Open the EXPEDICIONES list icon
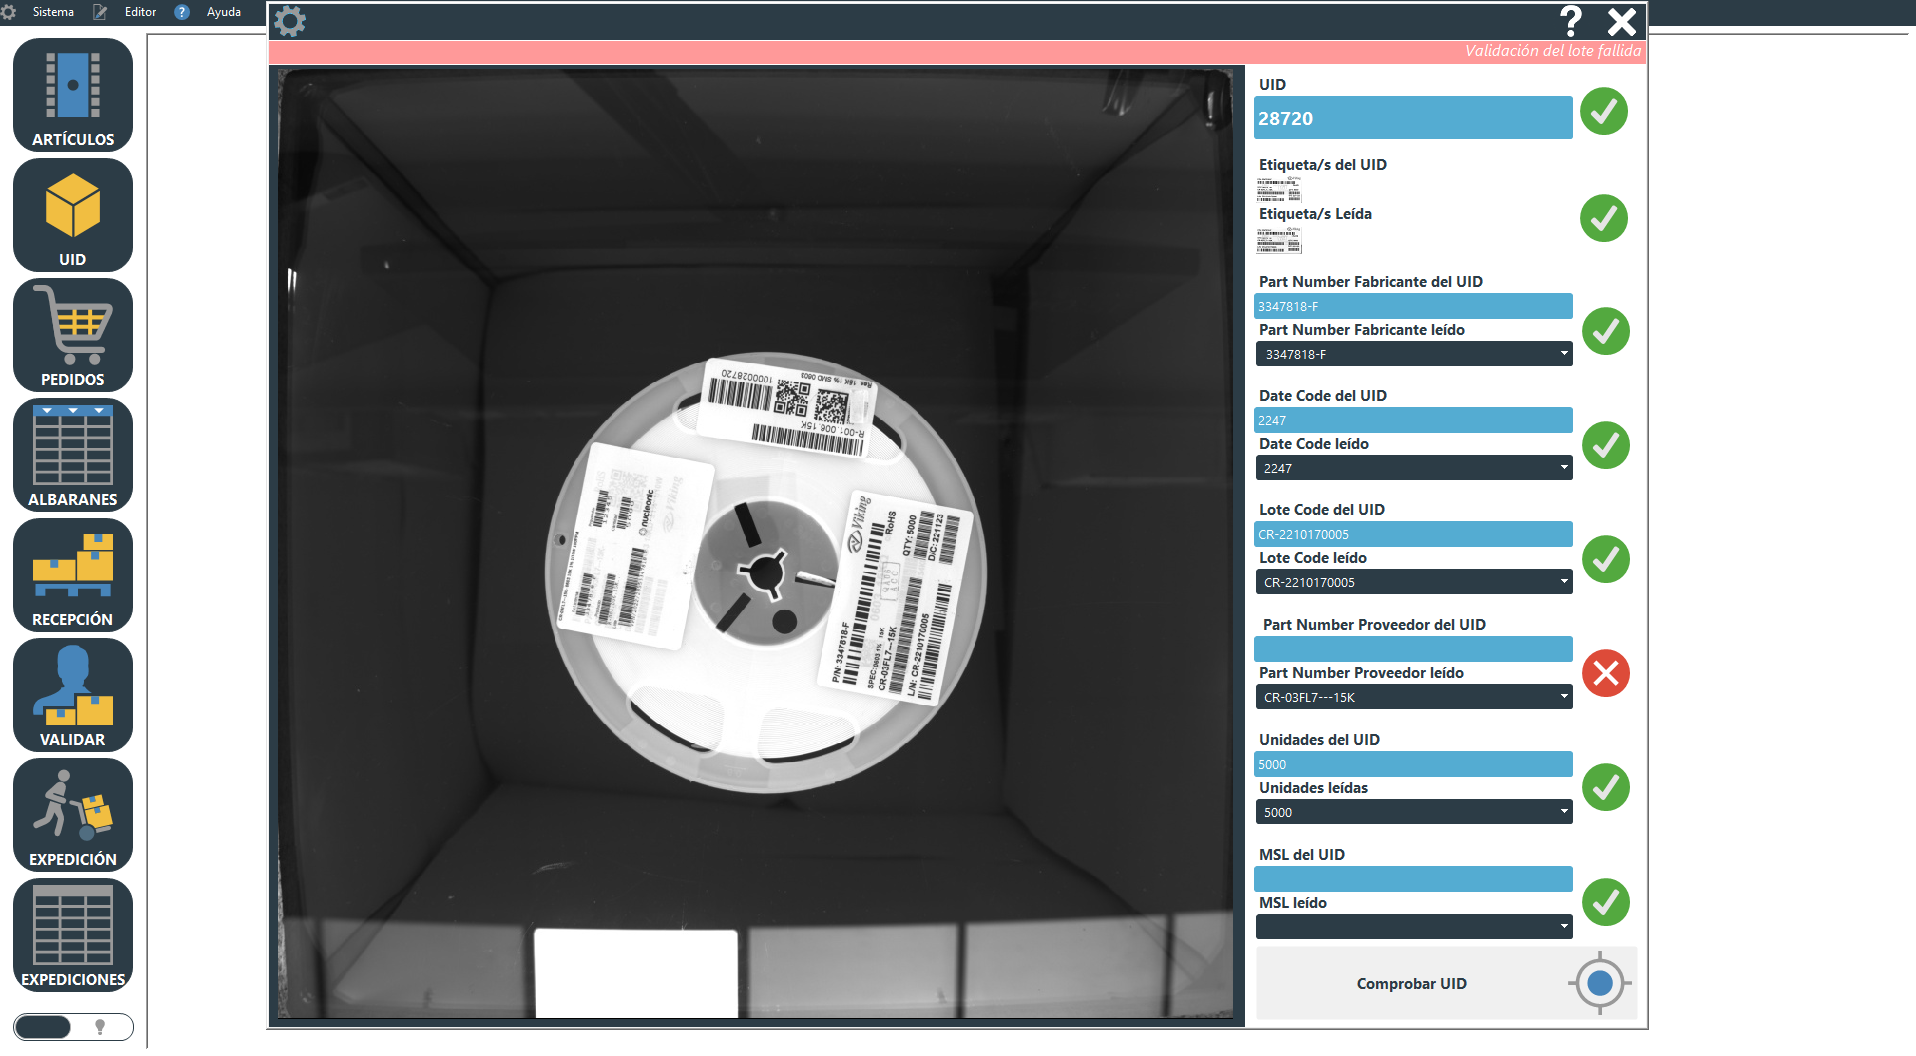Viewport: 1916px width, 1056px height. (73, 935)
